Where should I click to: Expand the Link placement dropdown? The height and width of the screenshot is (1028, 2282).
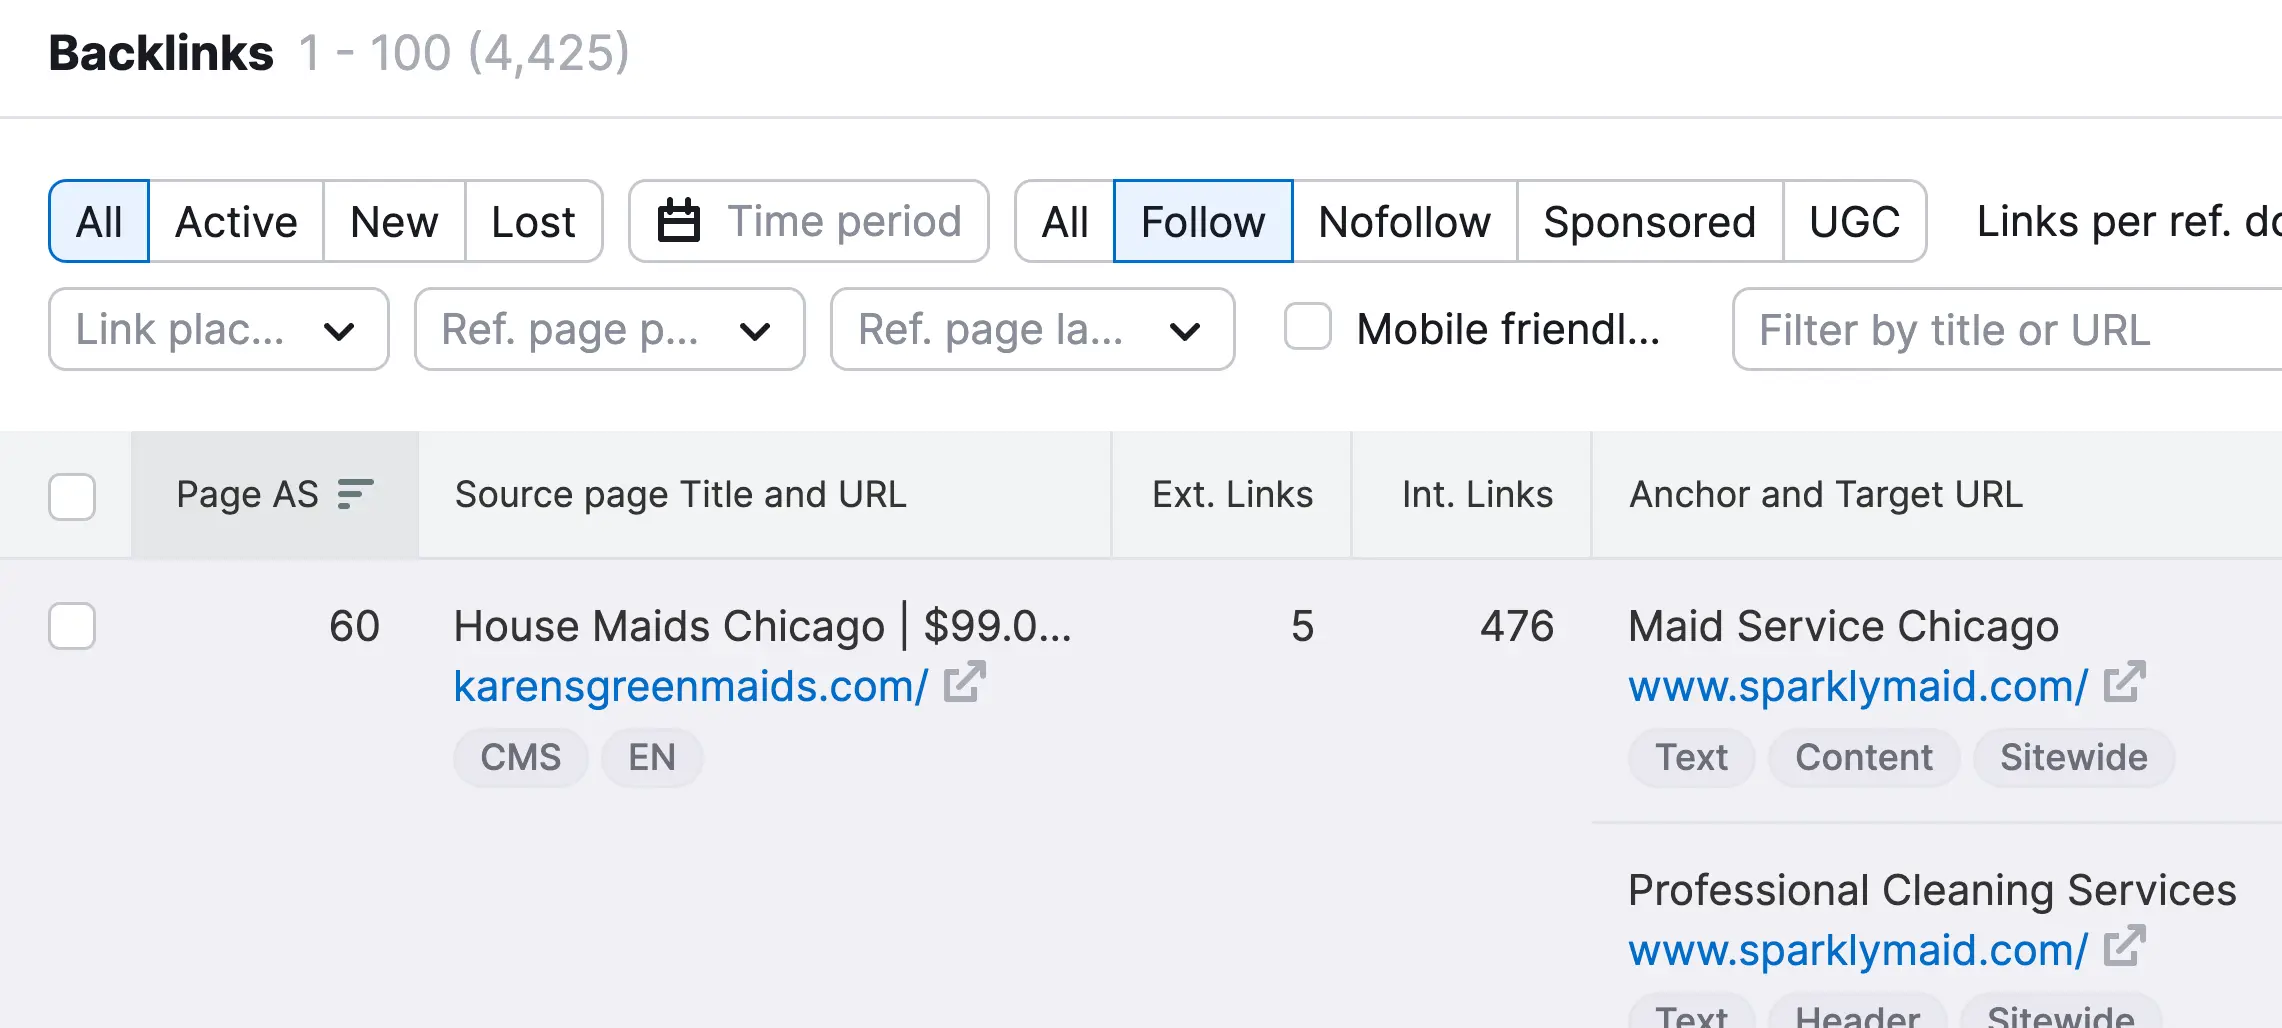pyautogui.click(x=218, y=330)
